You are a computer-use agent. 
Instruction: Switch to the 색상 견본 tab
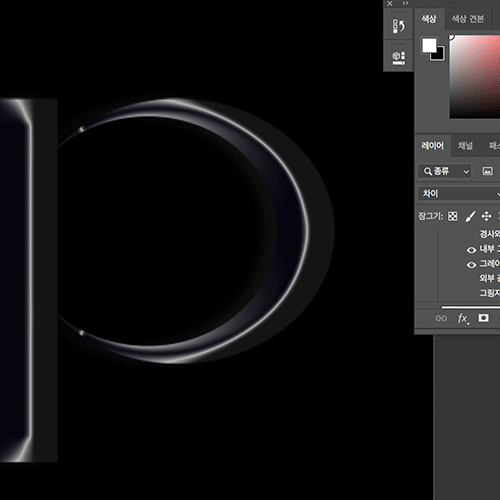point(468,19)
